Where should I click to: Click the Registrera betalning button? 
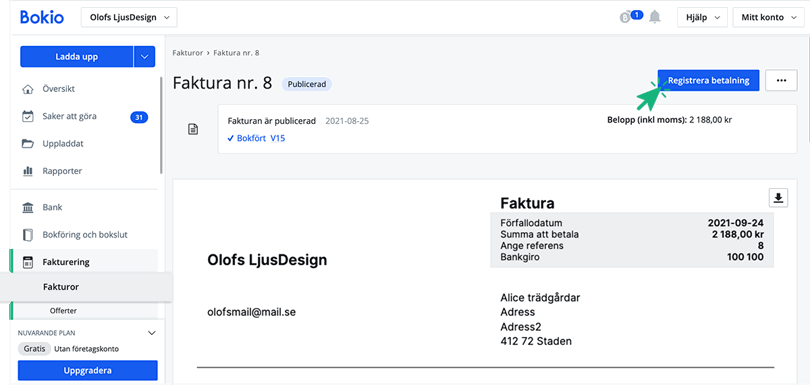point(708,81)
